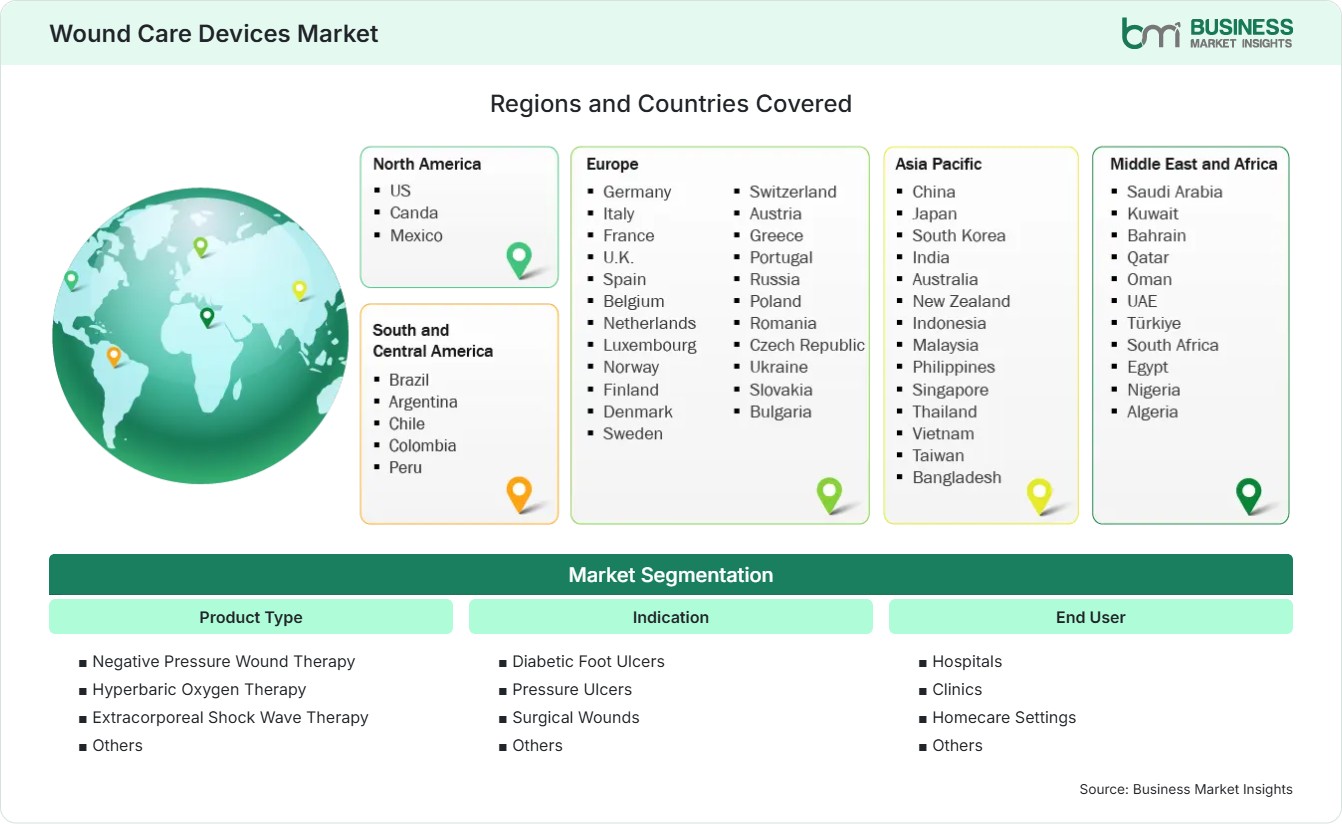The width and height of the screenshot is (1342, 824).
Task: Click 'Homecare Settings' item
Action: pyautogui.click(x=1004, y=718)
